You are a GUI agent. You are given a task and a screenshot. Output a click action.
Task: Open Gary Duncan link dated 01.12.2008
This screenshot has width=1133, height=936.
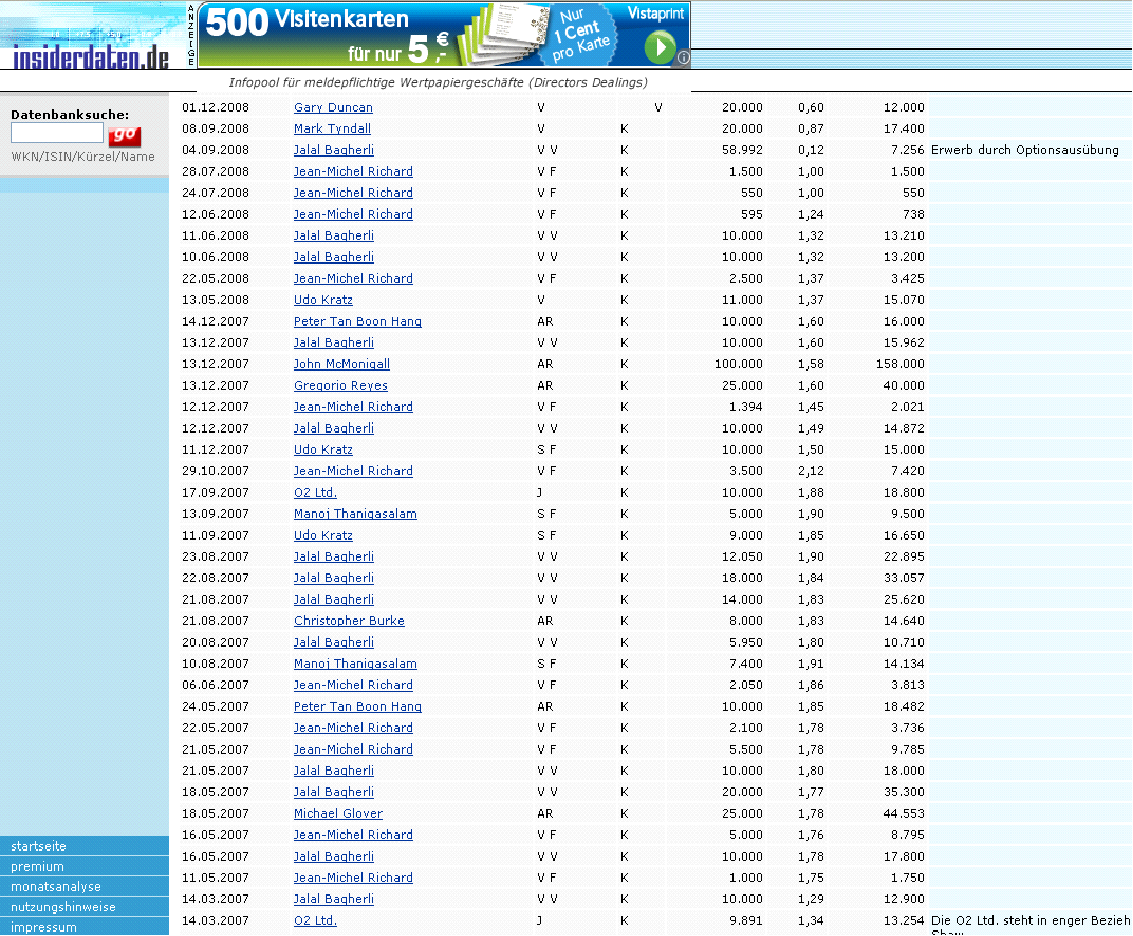333,108
